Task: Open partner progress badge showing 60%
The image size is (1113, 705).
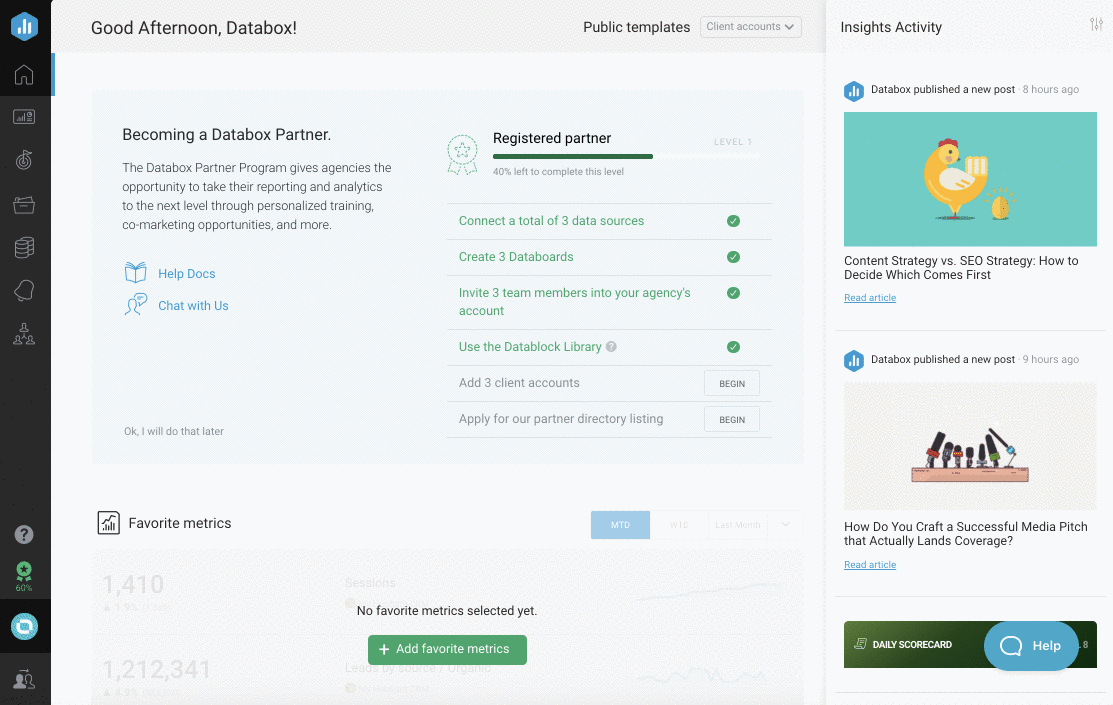Action: pyautogui.click(x=24, y=576)
